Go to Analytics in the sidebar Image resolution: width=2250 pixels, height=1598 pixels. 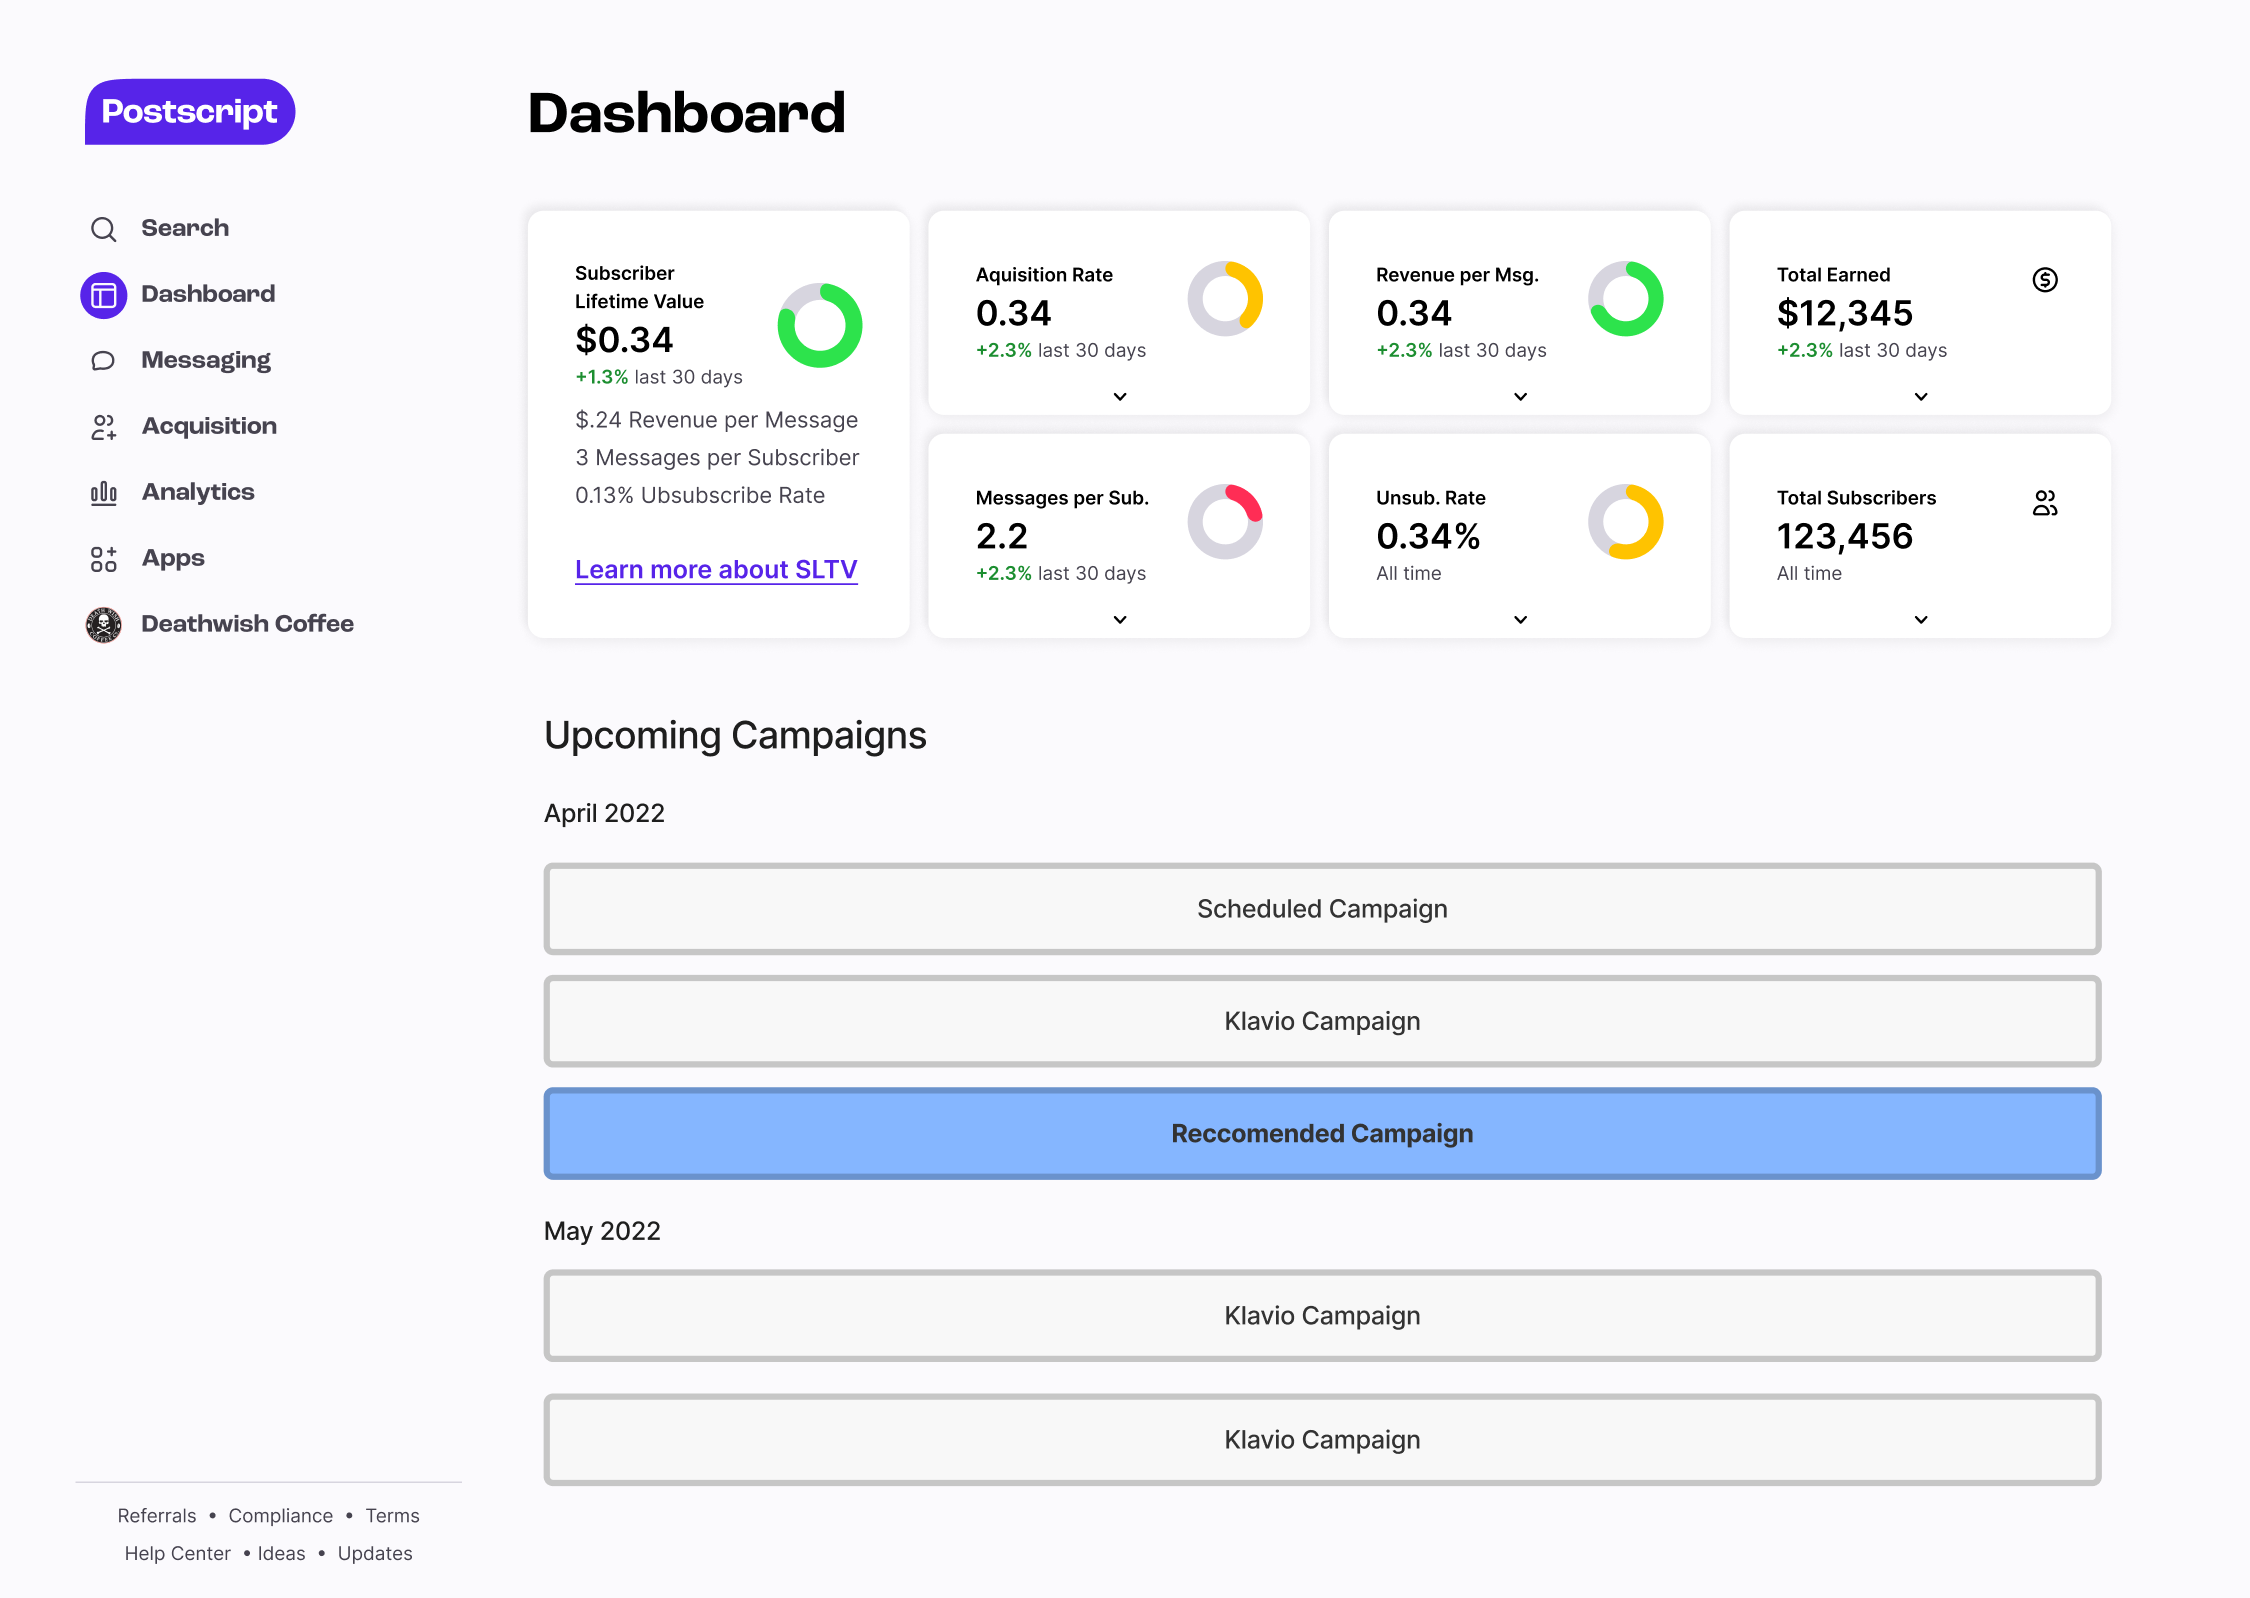[x=198, y=492]
